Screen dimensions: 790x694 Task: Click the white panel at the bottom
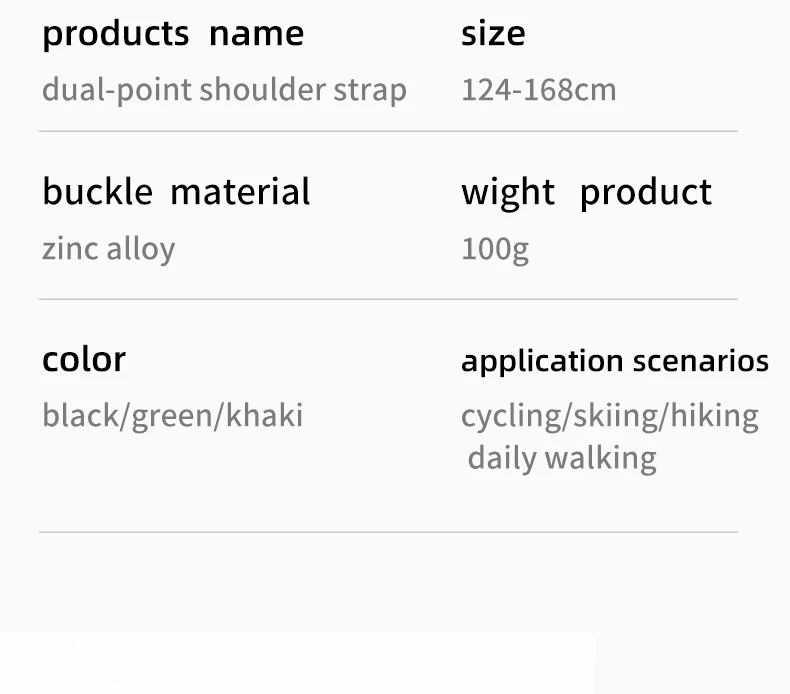(x=298, y=663)
